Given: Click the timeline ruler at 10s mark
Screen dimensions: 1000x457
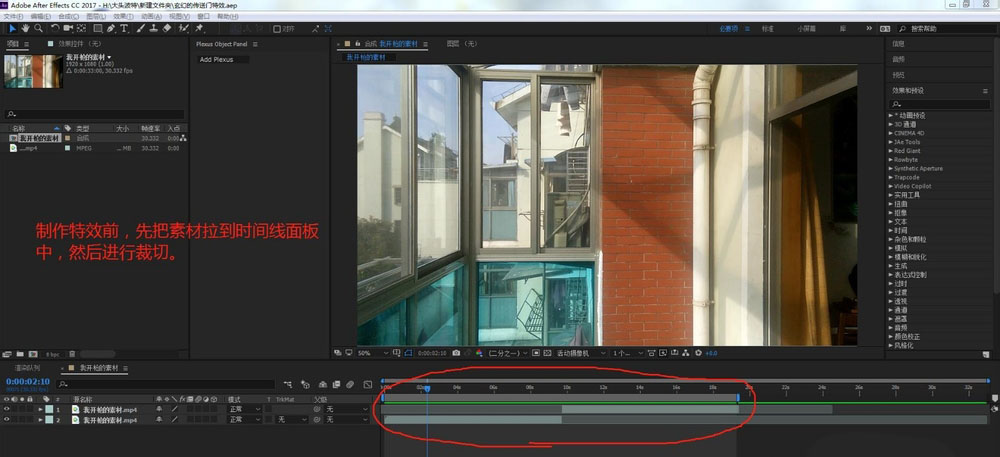Looking at the screenshot, I should pos(567,386).
